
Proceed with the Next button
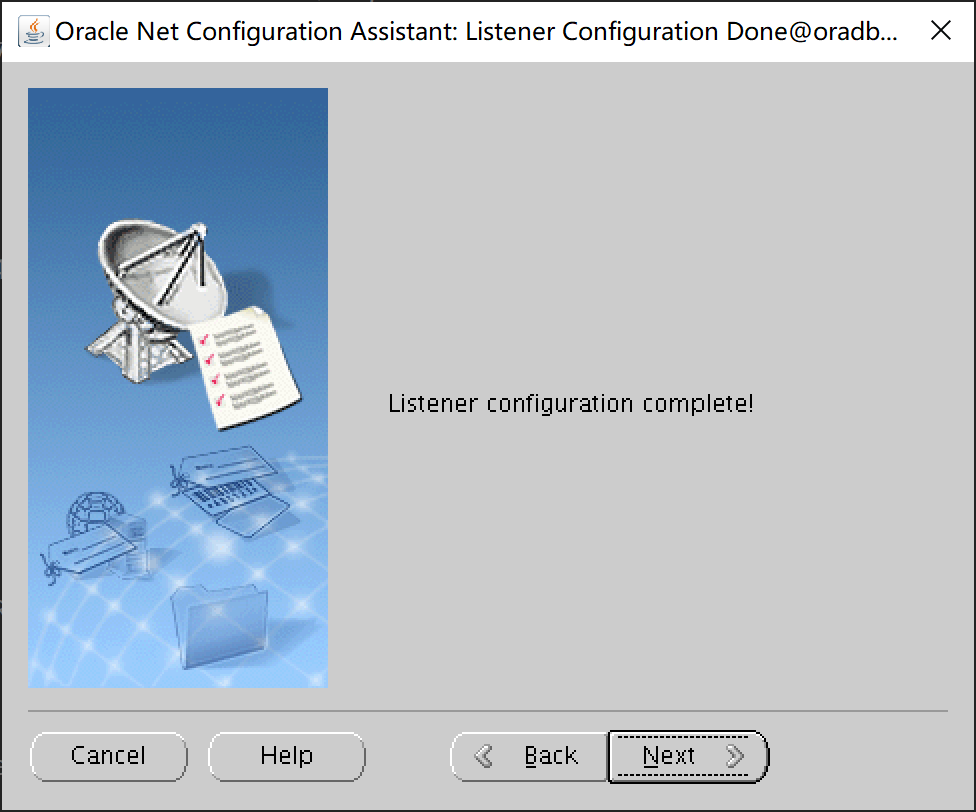[688, 756]
